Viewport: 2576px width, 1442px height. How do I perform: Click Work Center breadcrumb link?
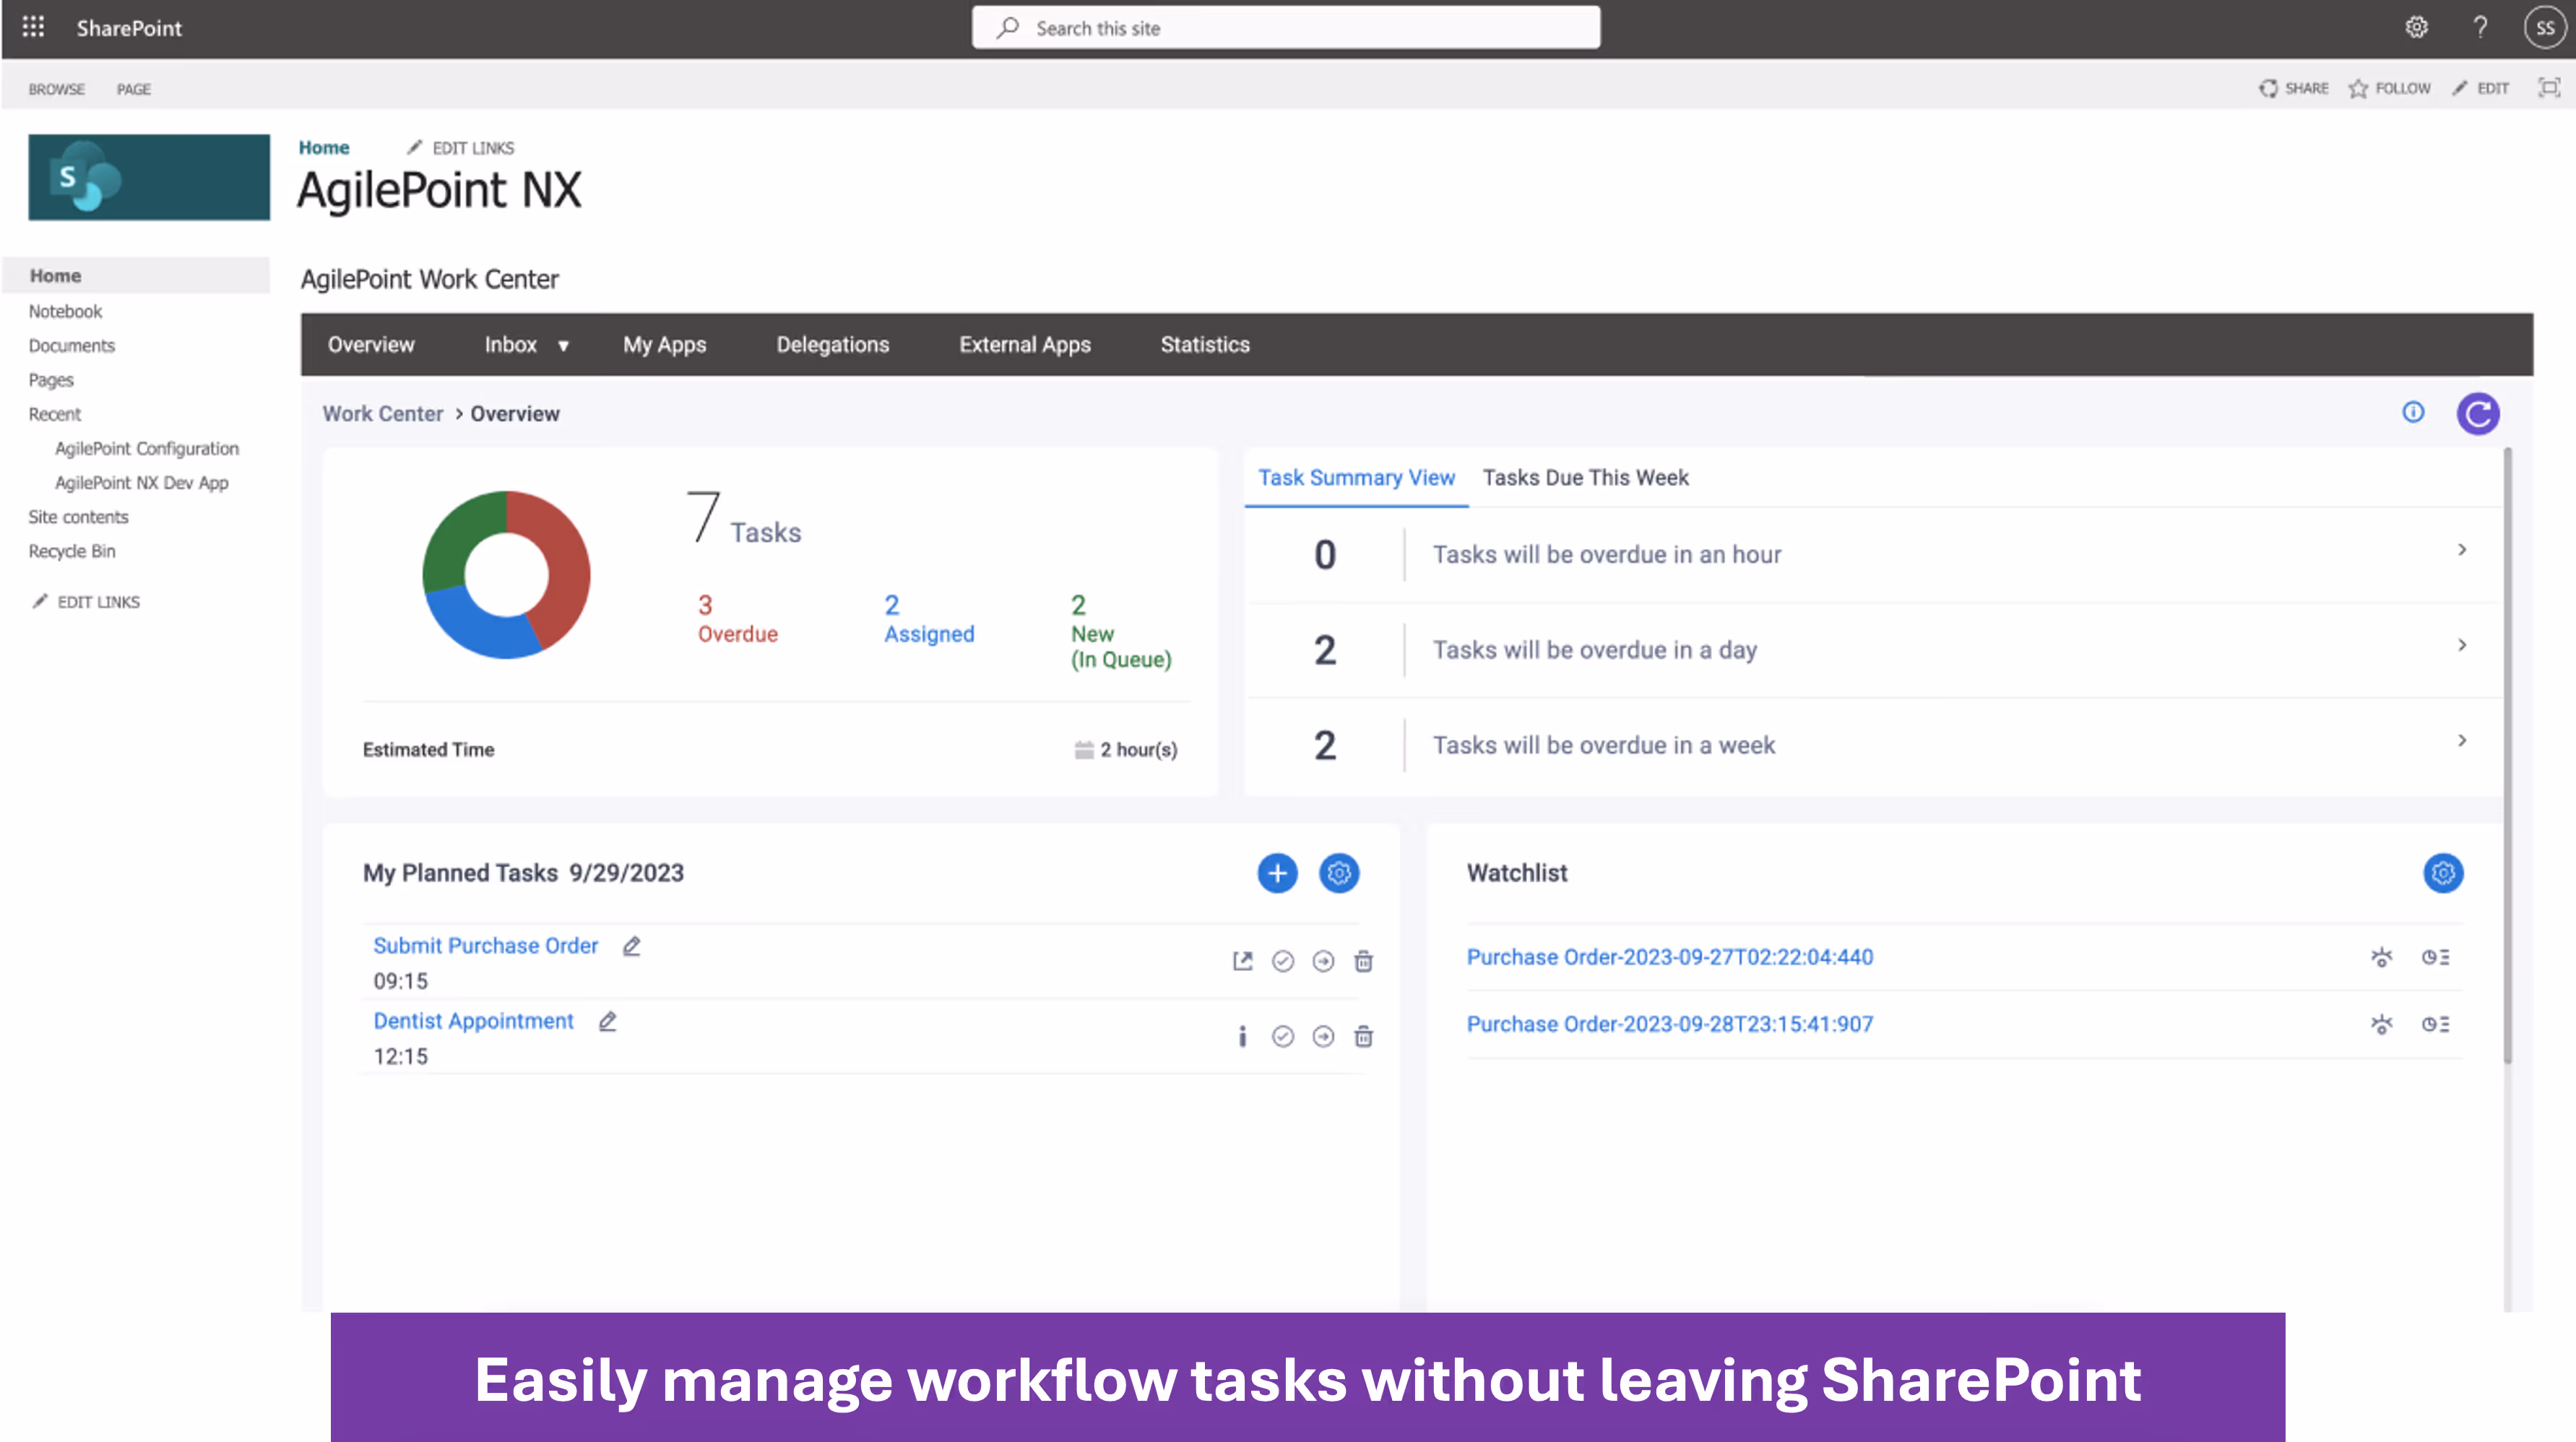(382, 413)
